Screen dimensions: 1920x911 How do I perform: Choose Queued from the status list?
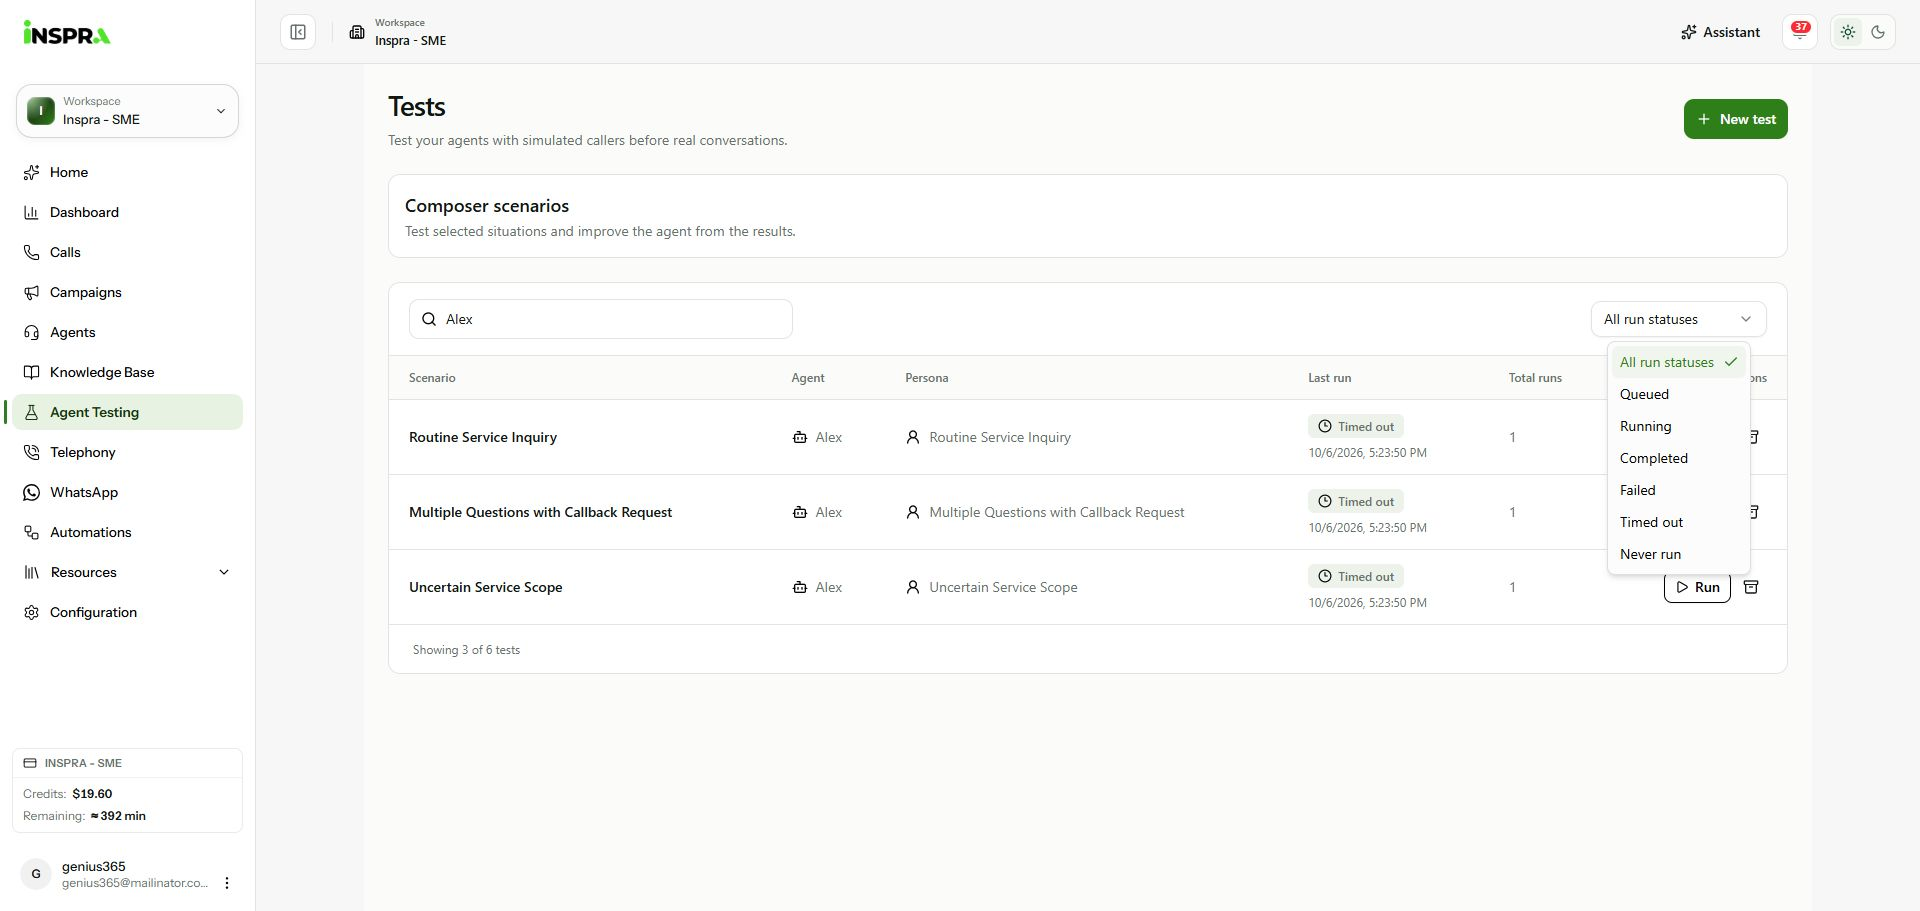pyautogui.click(x=1678, y=394)
